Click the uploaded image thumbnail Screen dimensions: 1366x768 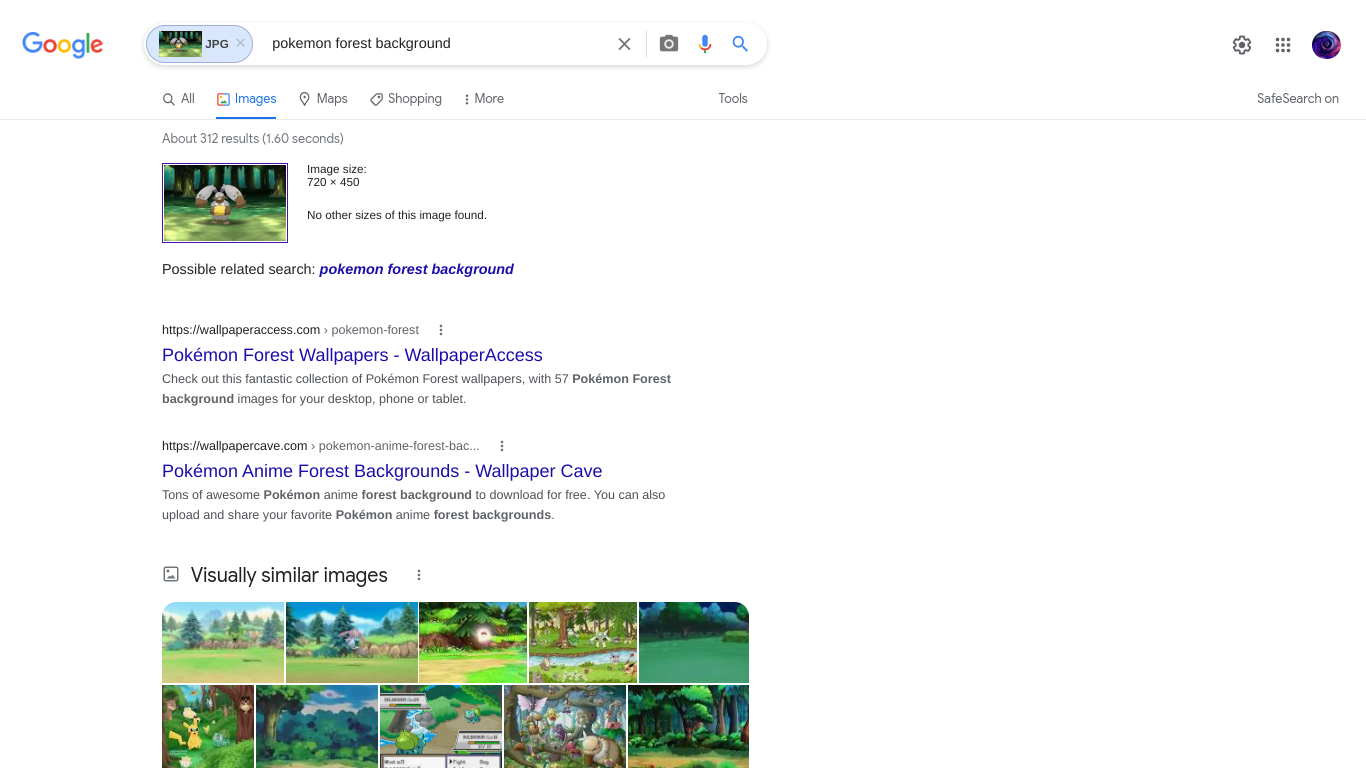pyautogui.click(x=225, y=203)
